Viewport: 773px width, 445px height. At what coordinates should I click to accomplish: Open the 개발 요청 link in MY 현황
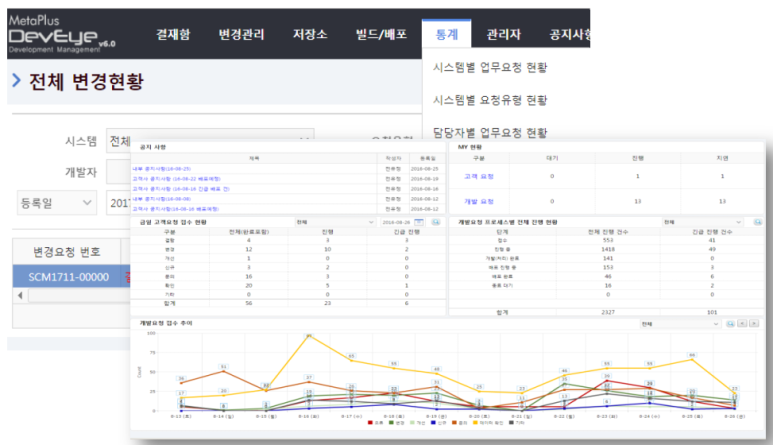(x=479, y=201)
